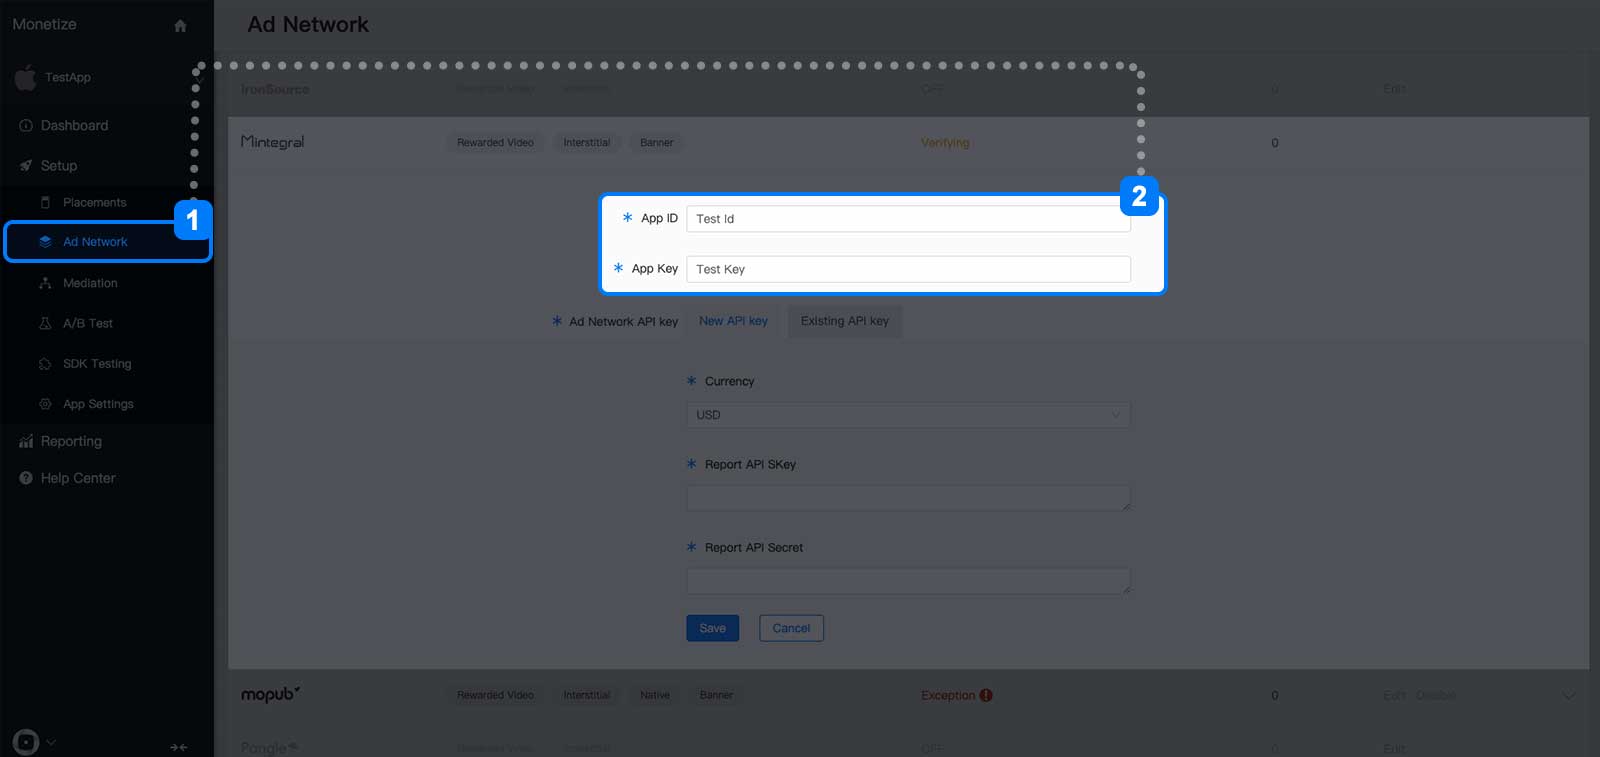Click the mopub Exception warning icon
The height and width of the screenshot is (757, 1600).
986,695
